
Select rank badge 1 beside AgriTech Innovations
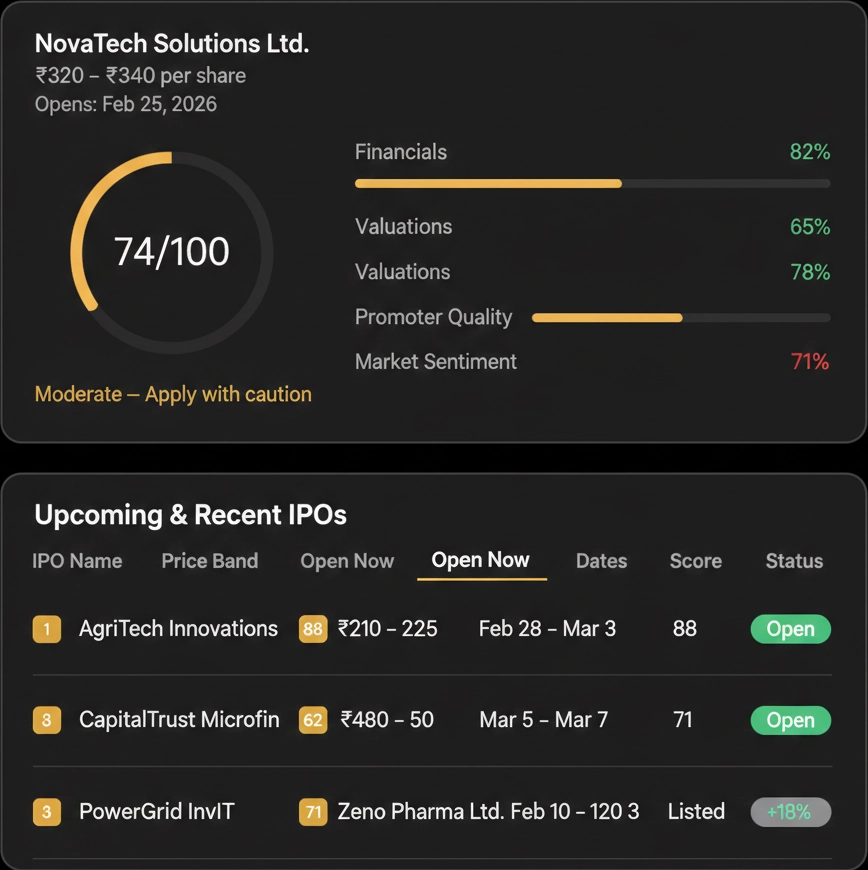(x=47, y=629)
